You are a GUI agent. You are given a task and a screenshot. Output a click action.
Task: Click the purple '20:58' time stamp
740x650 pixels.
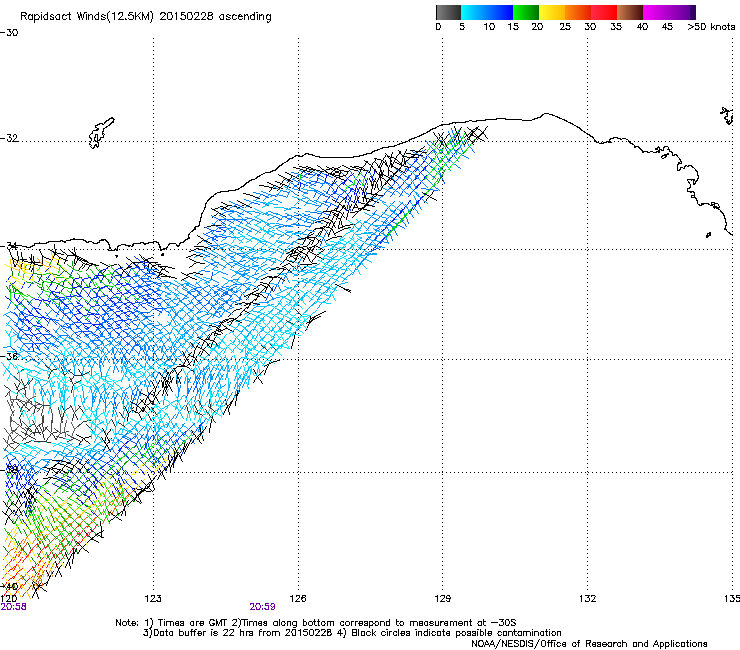(13, 607)
